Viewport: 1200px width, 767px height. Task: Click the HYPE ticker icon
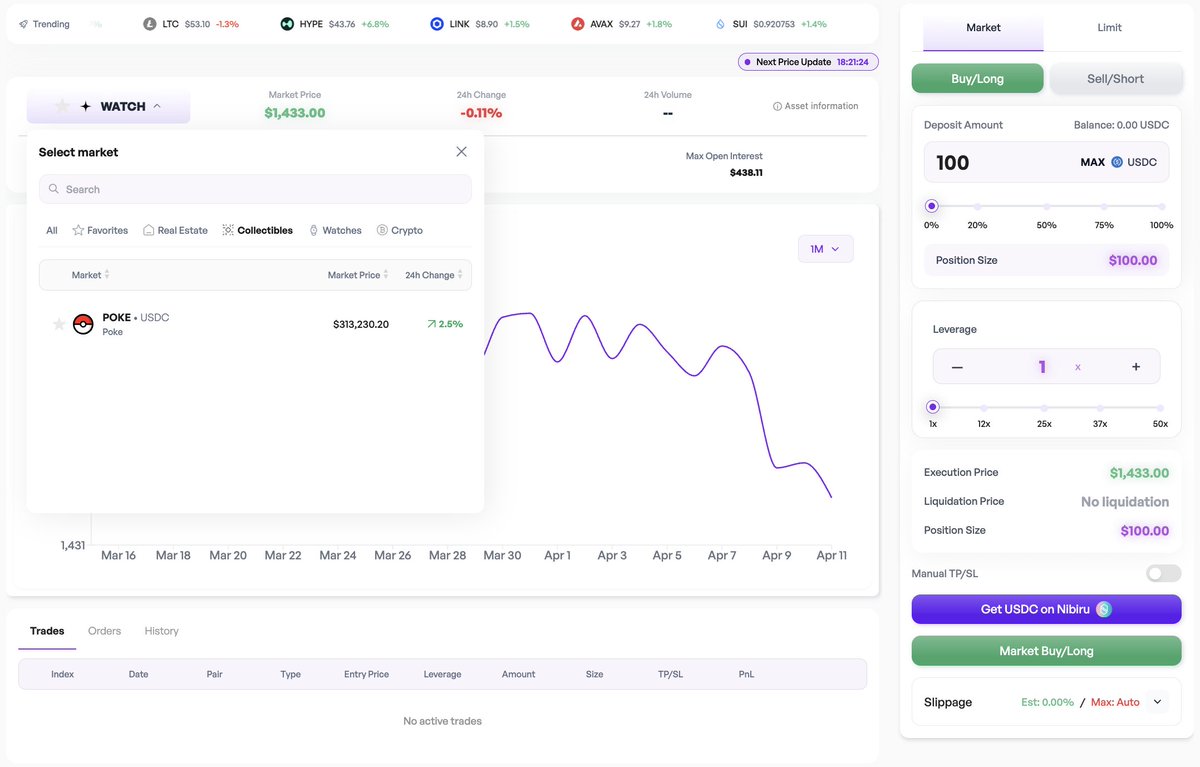coord(287,23)
